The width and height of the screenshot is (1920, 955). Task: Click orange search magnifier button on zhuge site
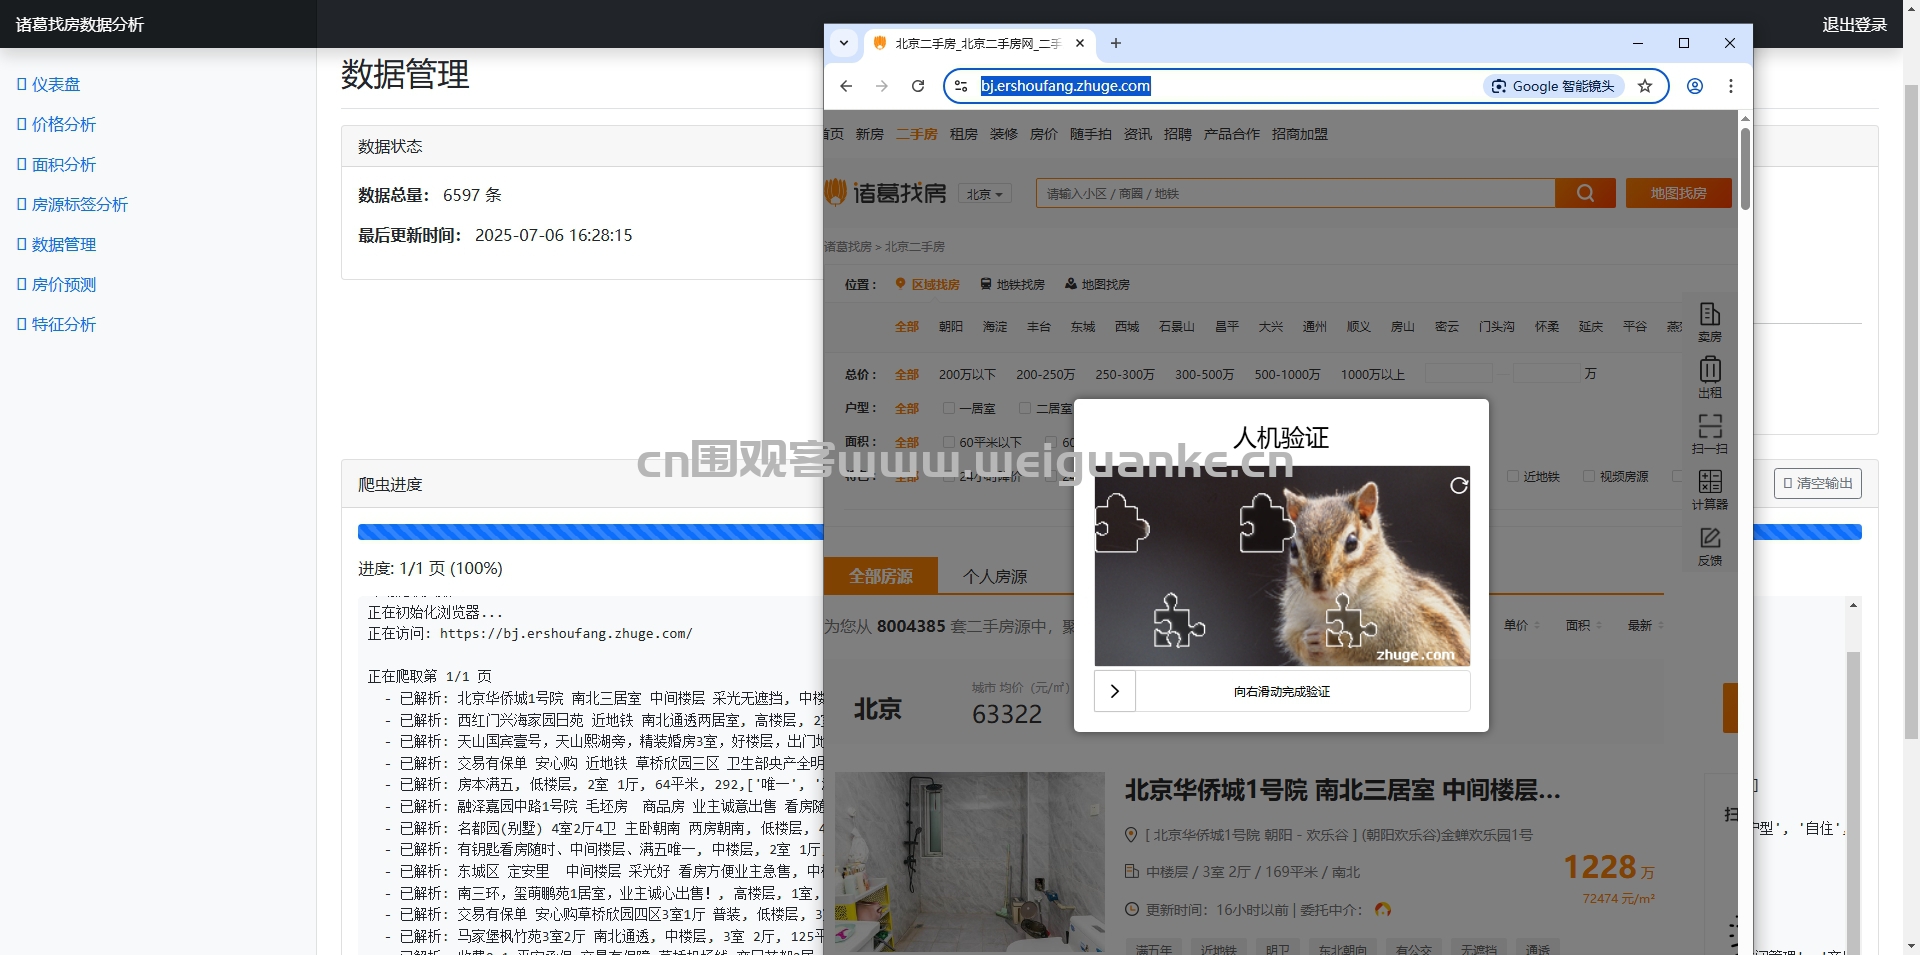(x=1586, y=193)
